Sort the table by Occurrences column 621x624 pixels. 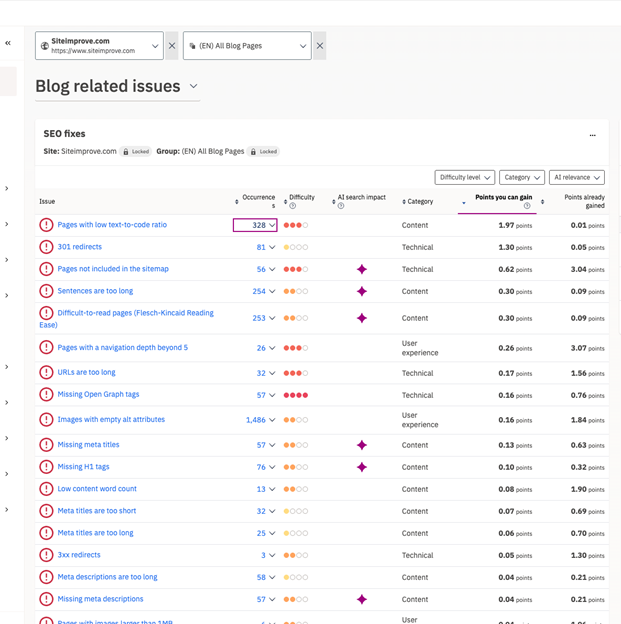point(257,201)
